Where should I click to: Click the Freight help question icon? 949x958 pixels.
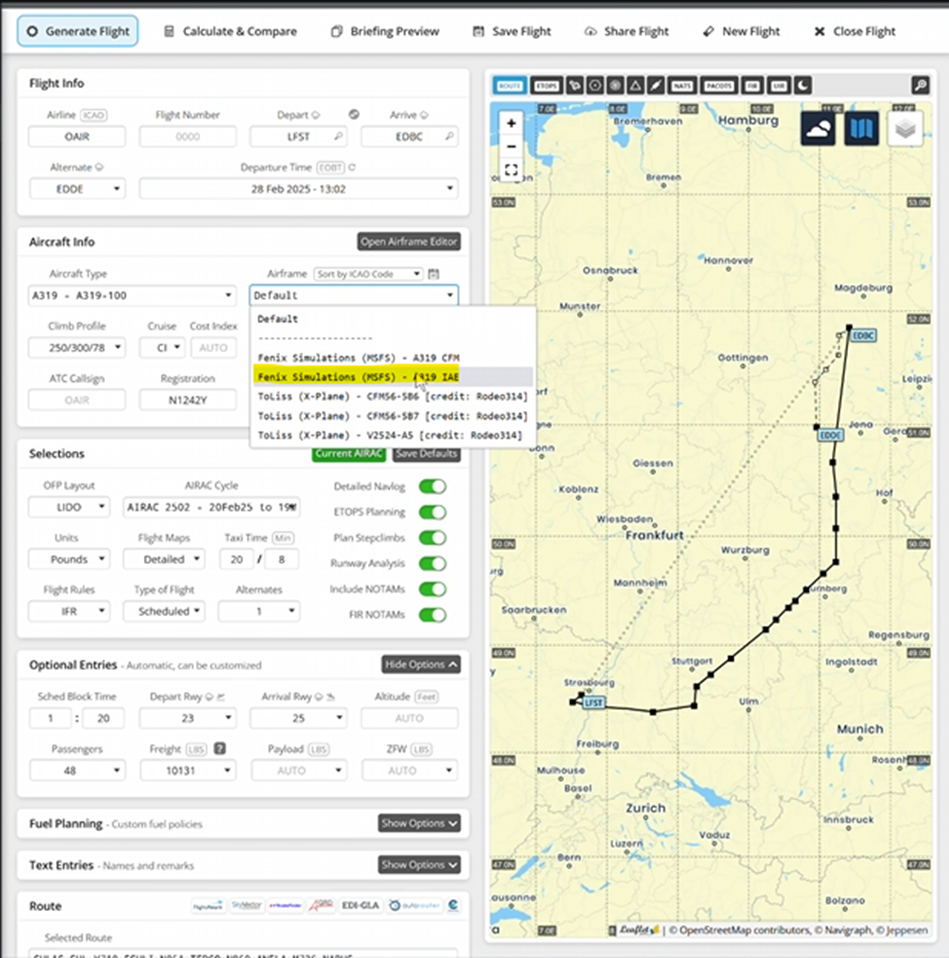pyautogui.click(x=220, y=748)
